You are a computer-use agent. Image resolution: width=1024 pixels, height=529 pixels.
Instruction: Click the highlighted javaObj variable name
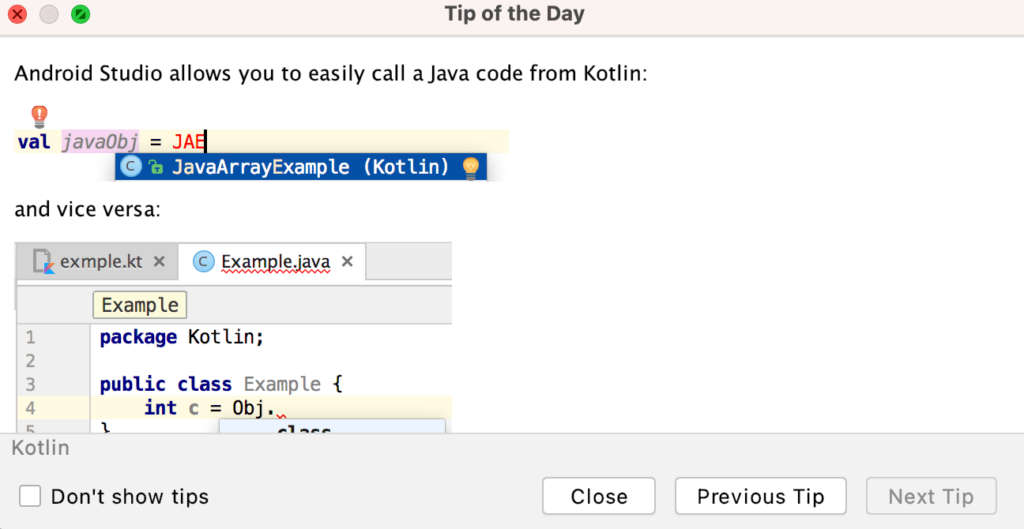click(101, 142)
